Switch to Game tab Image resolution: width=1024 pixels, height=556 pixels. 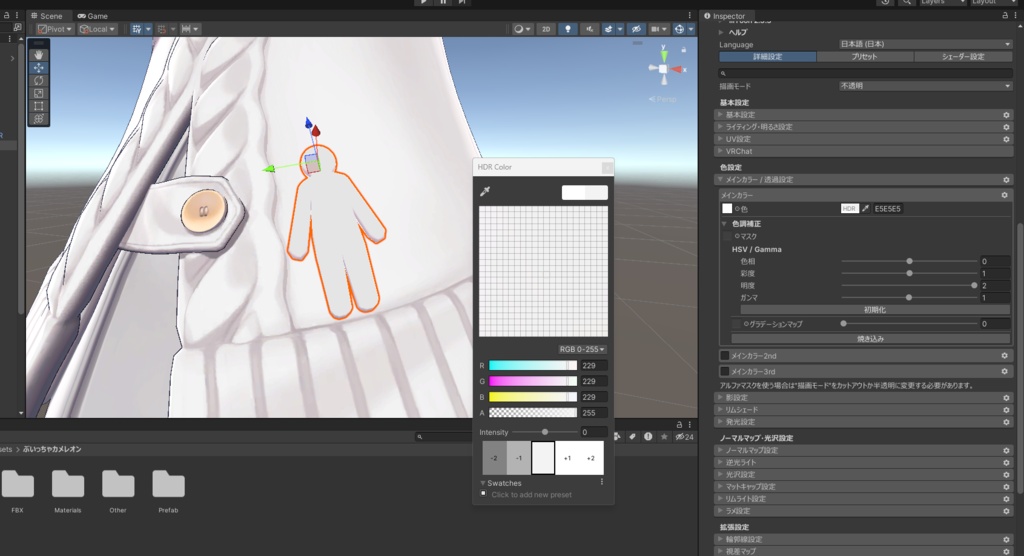93,16
